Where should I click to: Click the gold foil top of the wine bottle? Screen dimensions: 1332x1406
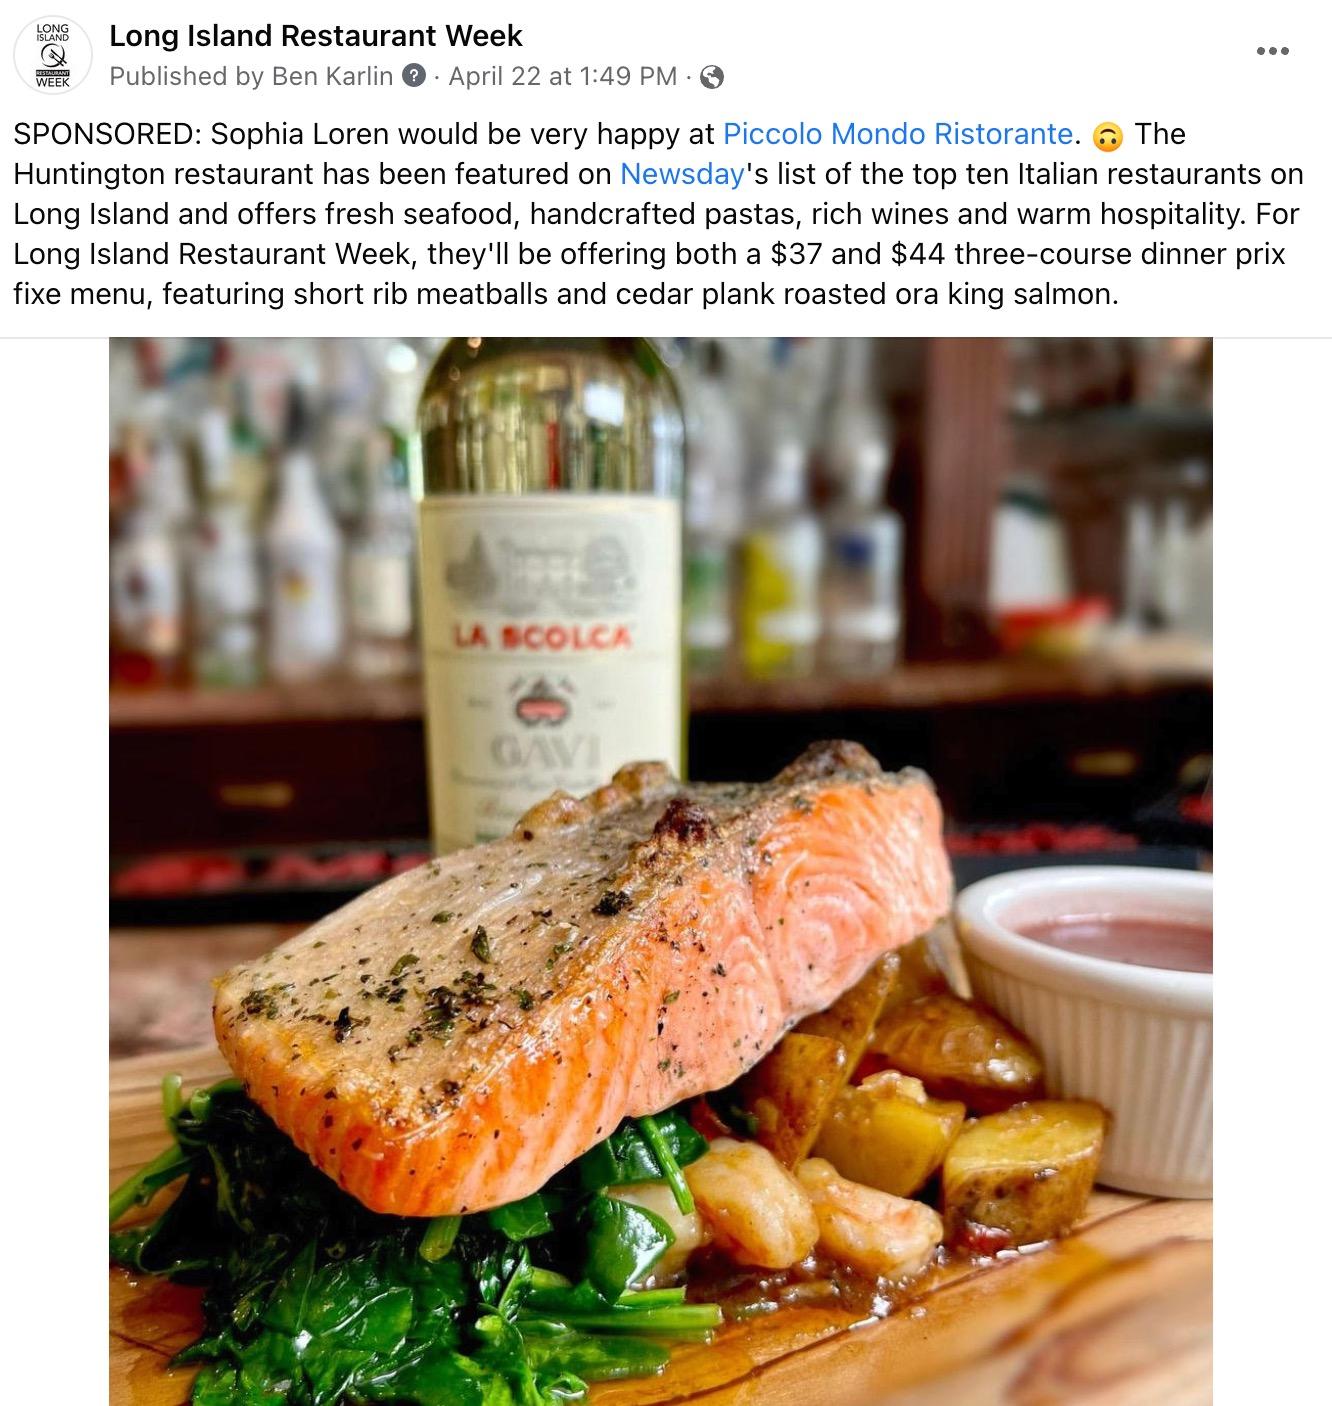(x=552, y=418)
